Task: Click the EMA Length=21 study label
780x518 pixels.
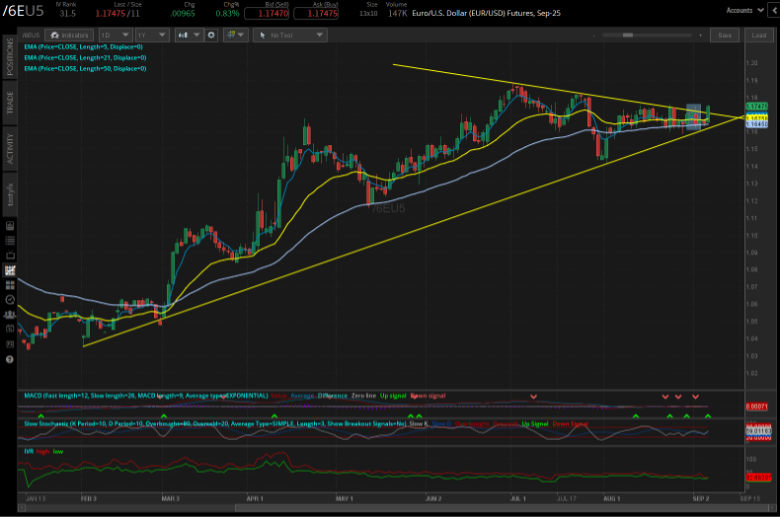Action: pyautogui.click(x=85, y=58)
